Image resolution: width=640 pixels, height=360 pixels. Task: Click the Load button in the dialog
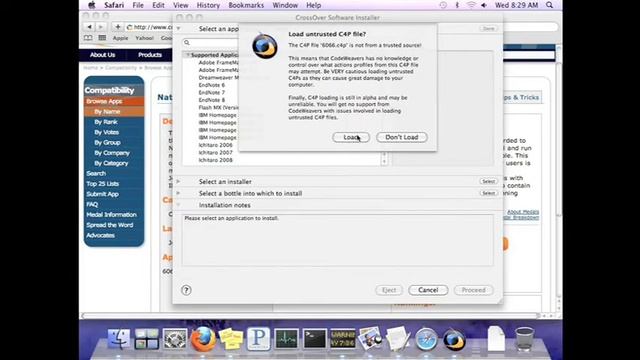pos(351,137)
